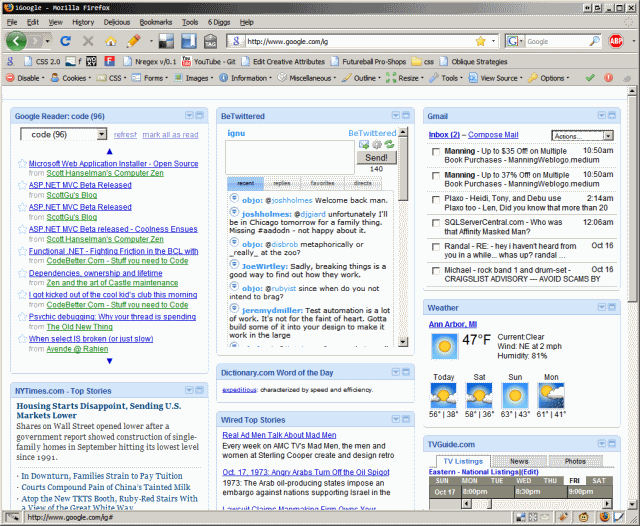This screenshot has width=640, height=526.
Task: Click the red error indicator icon
Action: click(x=609, y=78)
